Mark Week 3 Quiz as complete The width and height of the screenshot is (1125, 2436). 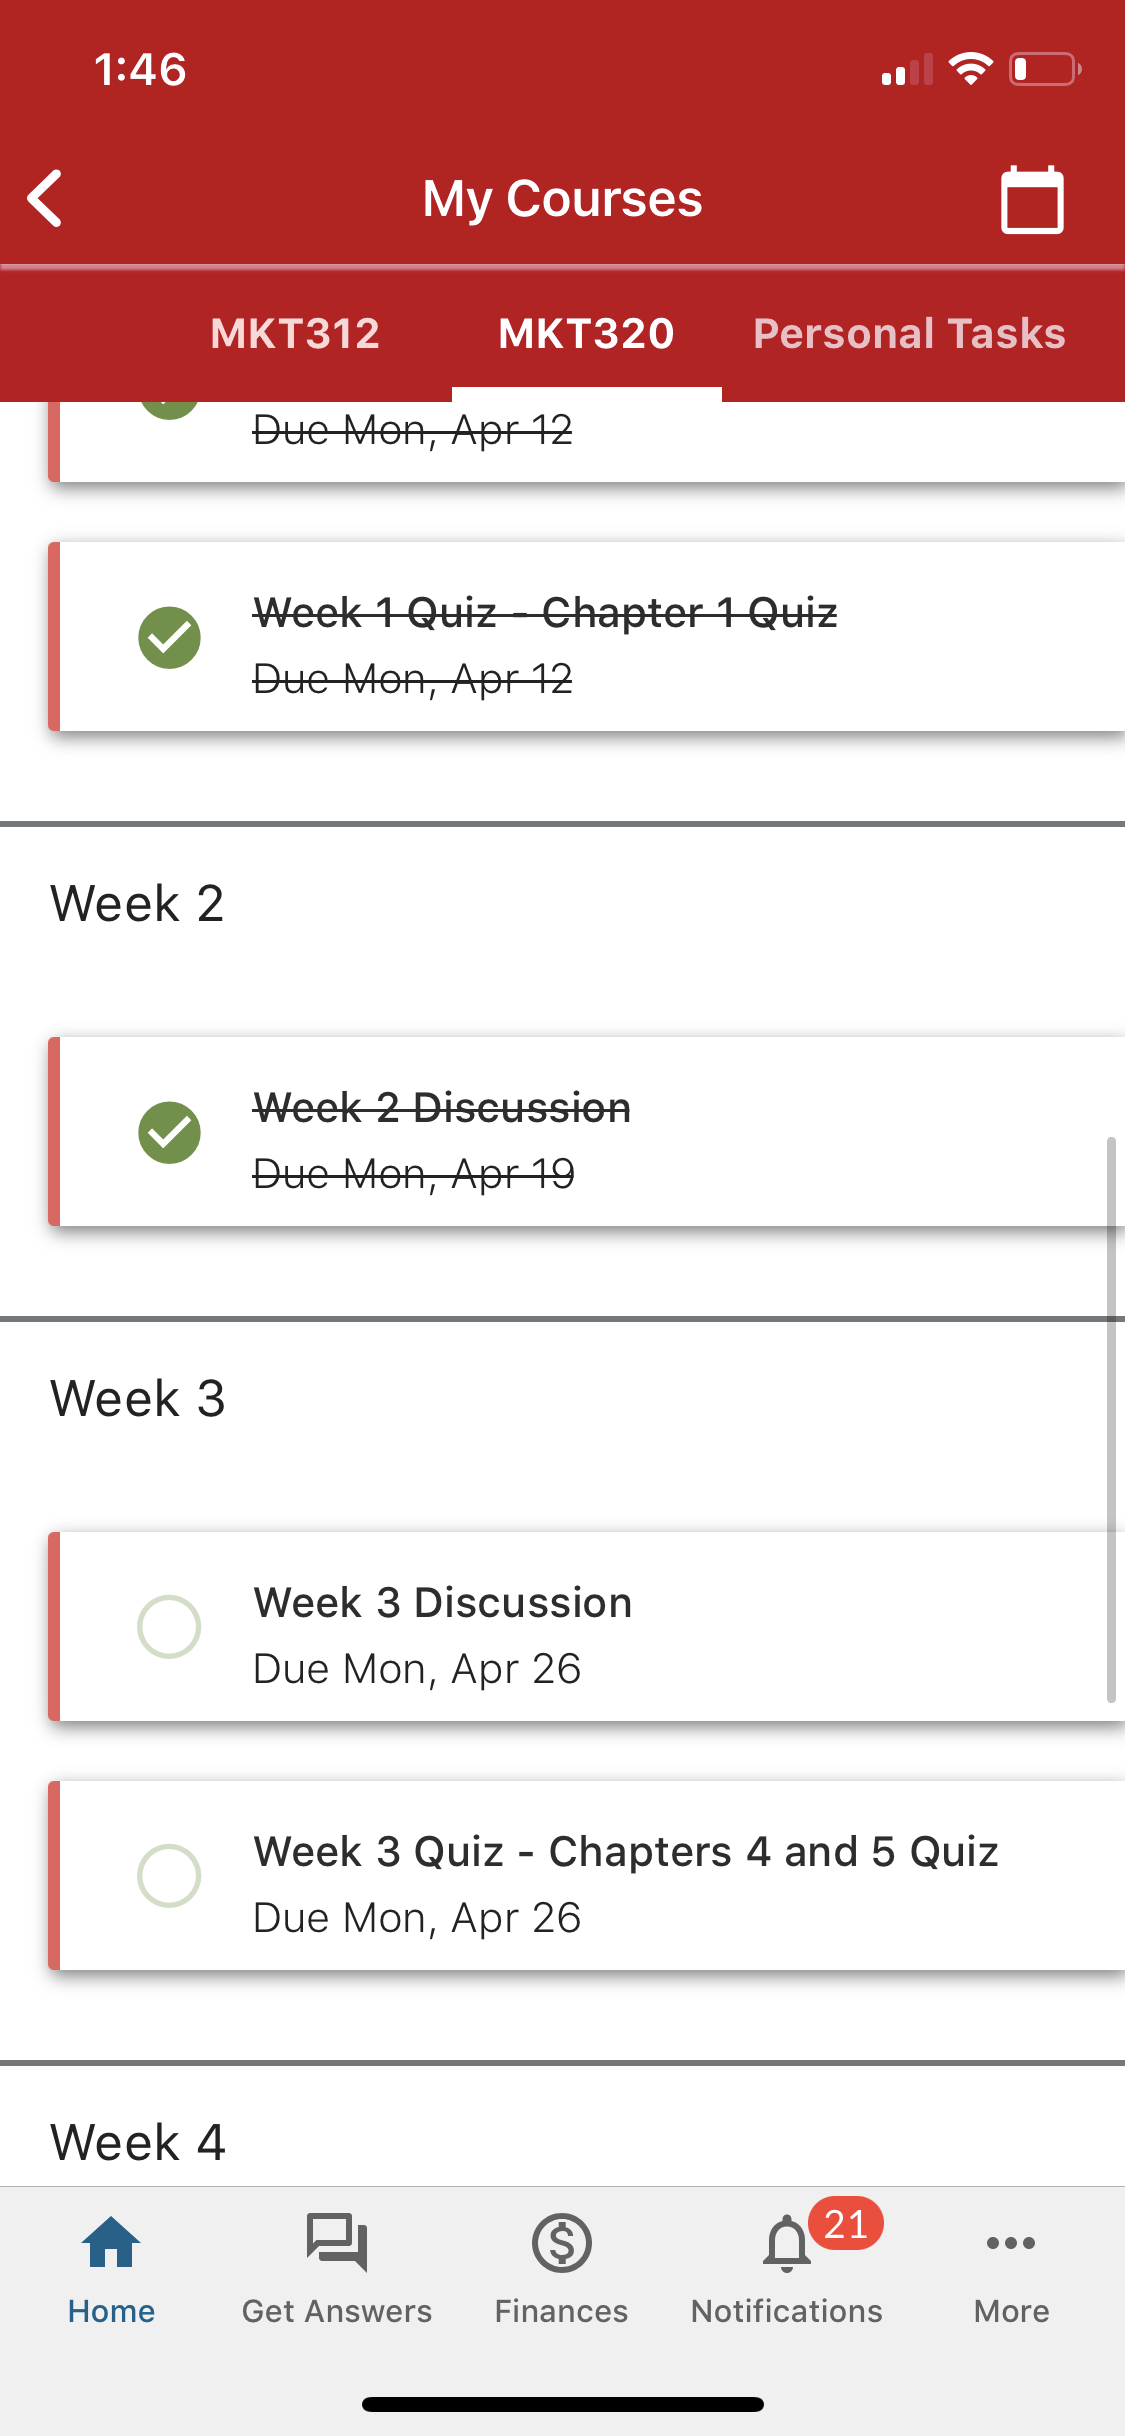(169, 1876)
